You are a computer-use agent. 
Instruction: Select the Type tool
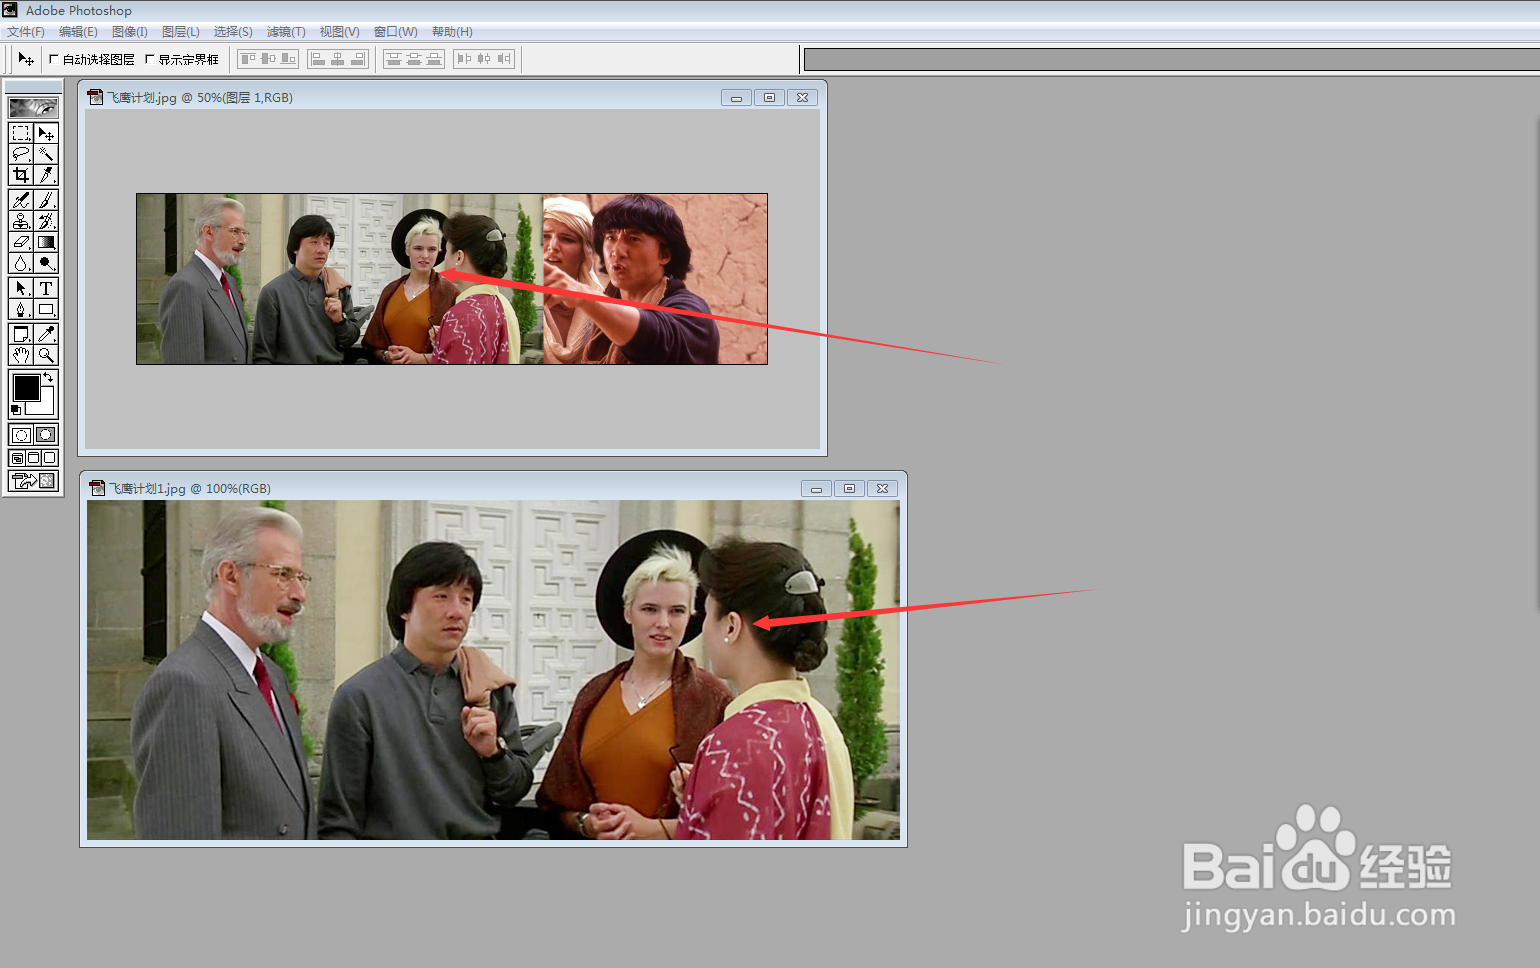(46, 288)
